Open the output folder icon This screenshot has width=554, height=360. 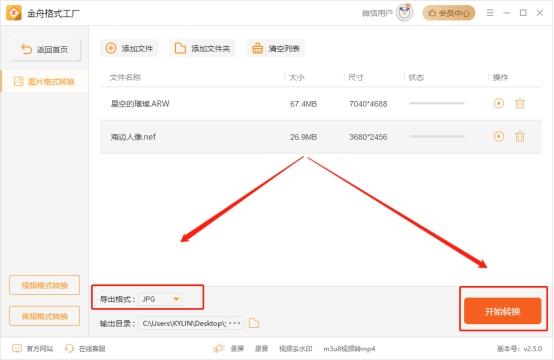click(254, 323)
